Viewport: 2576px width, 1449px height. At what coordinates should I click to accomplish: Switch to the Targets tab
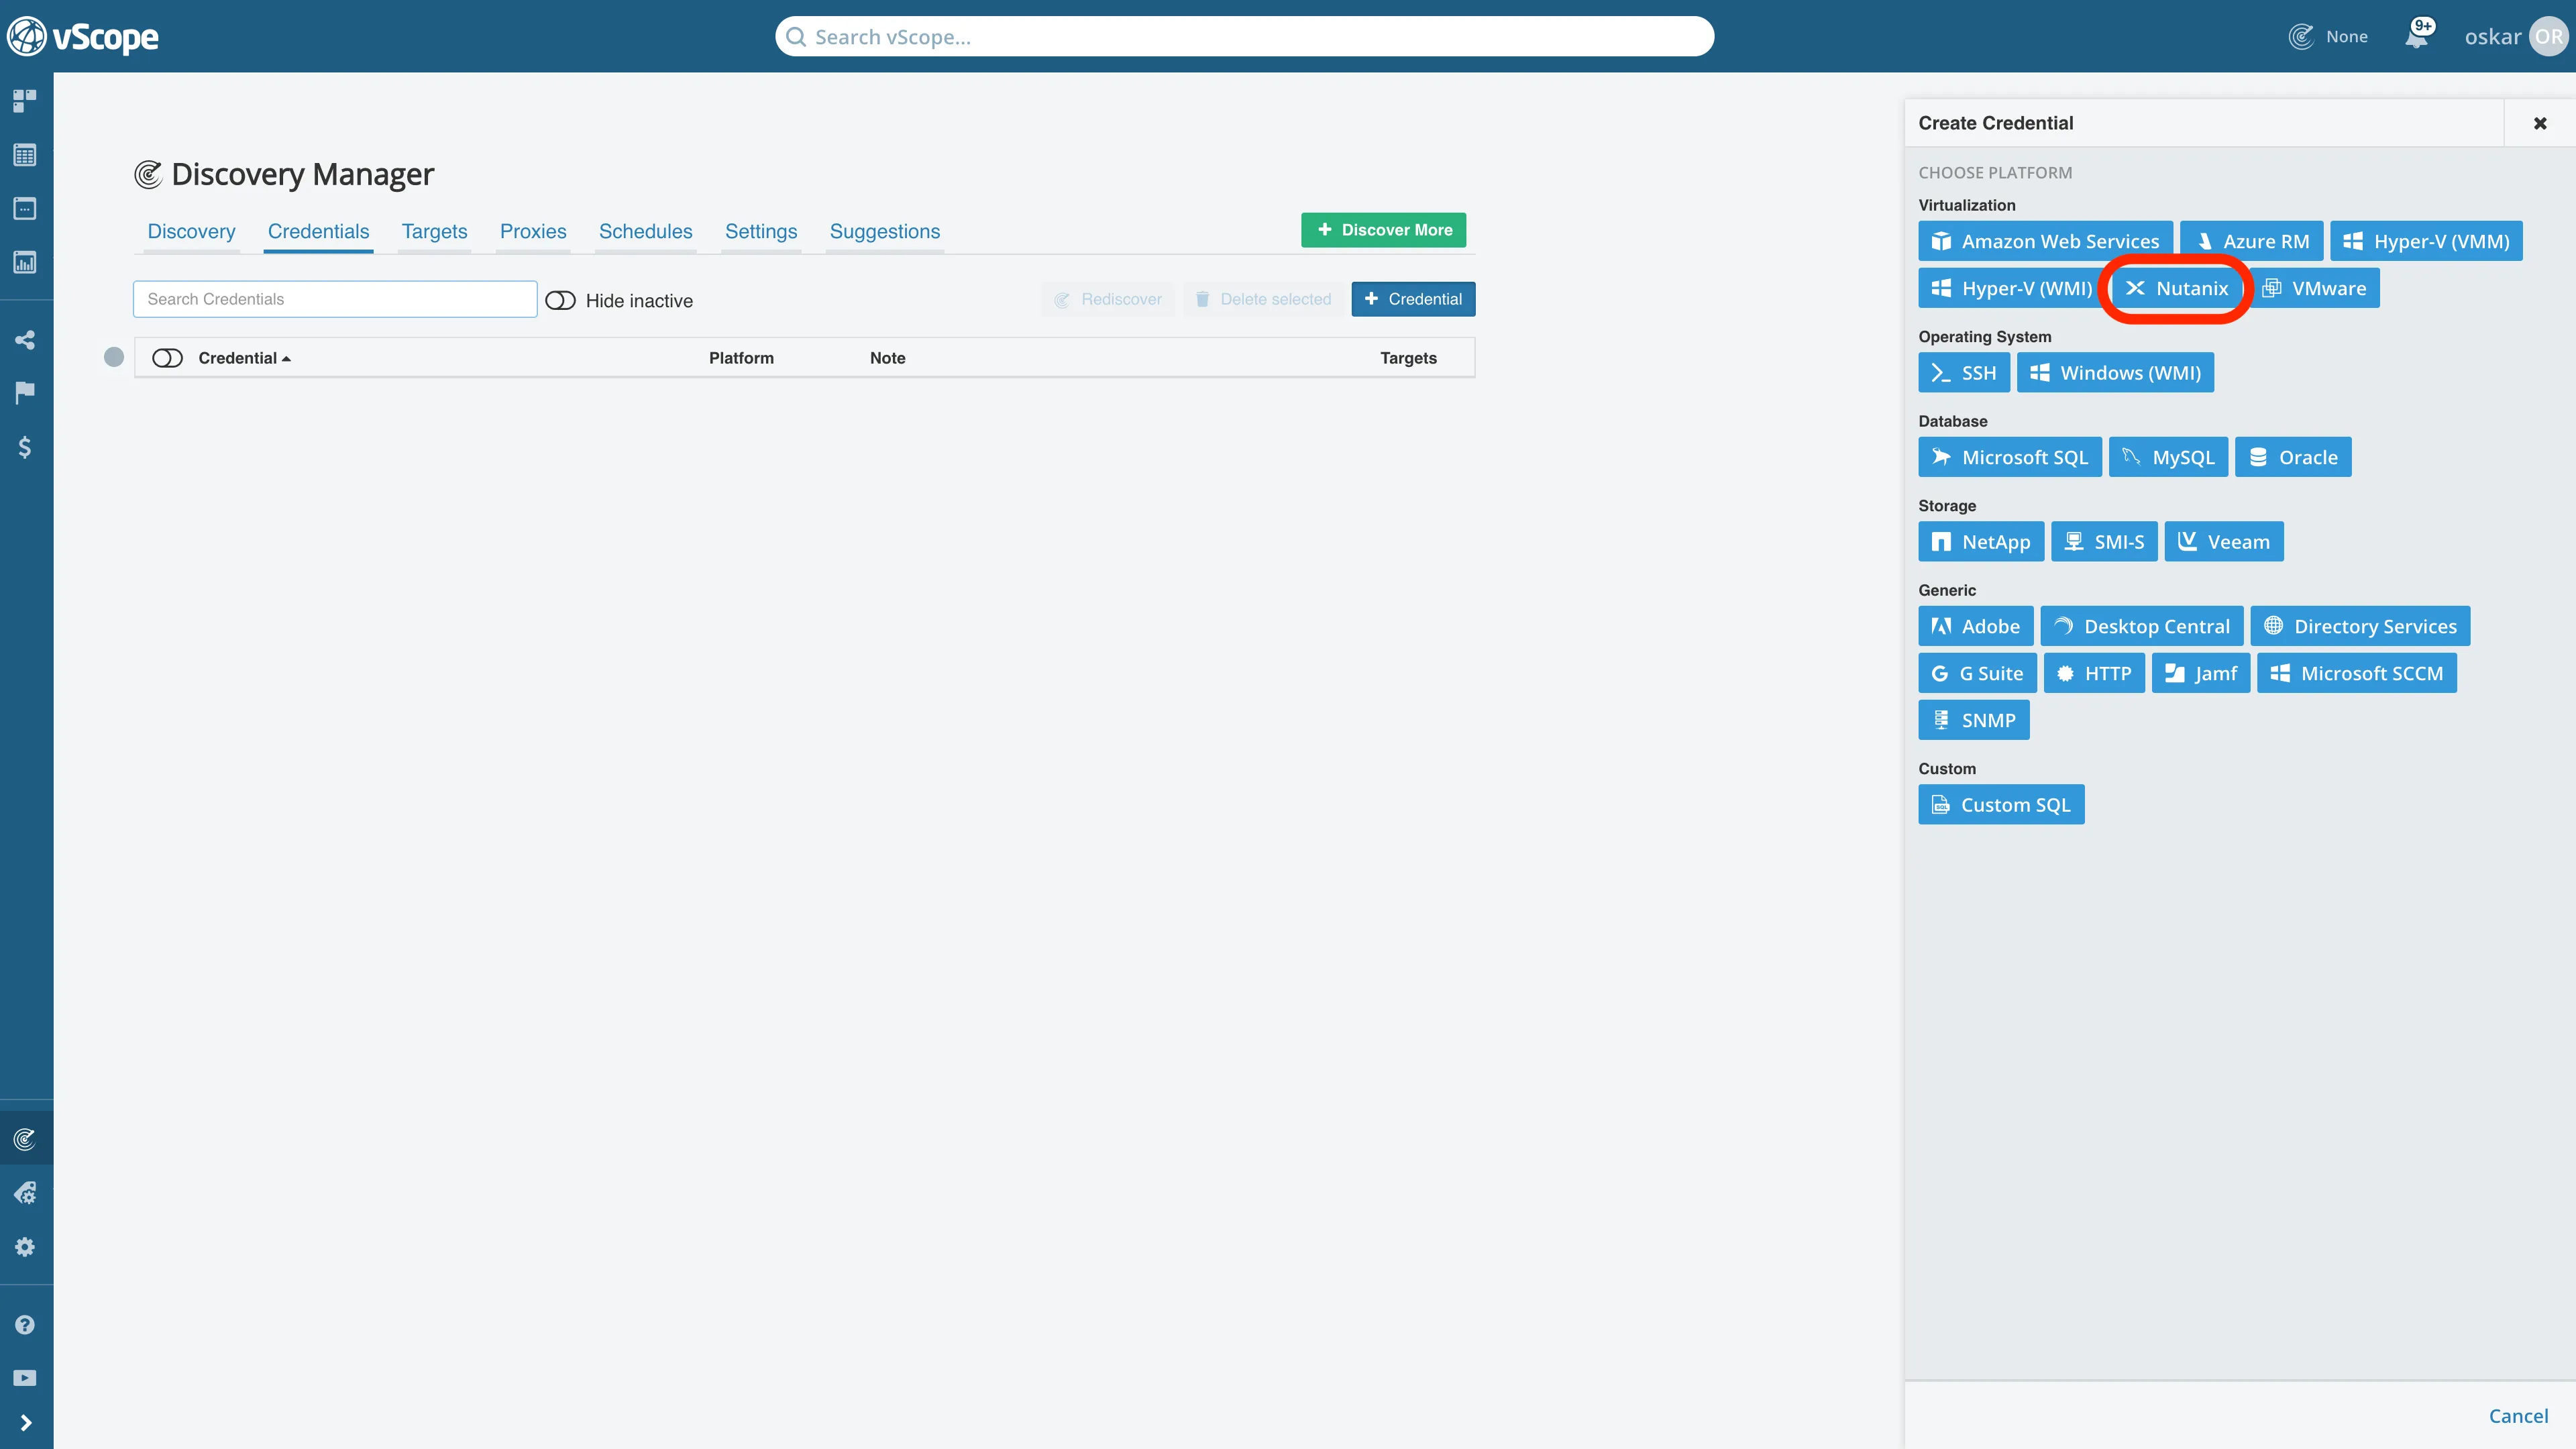(432, 231)
